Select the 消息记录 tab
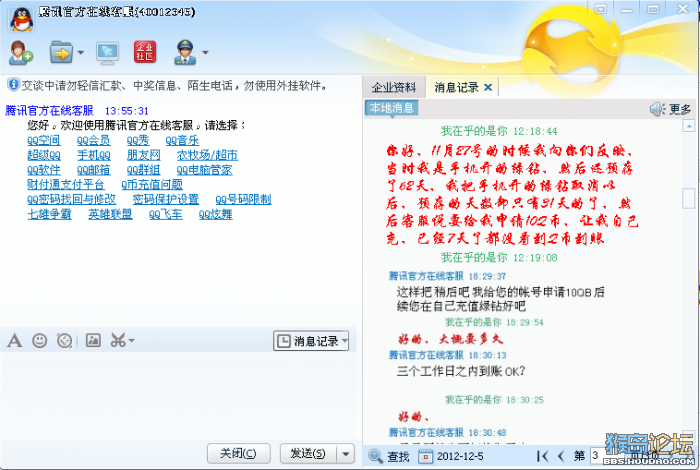This screenshot has height=470, width=700. point(456,87)
